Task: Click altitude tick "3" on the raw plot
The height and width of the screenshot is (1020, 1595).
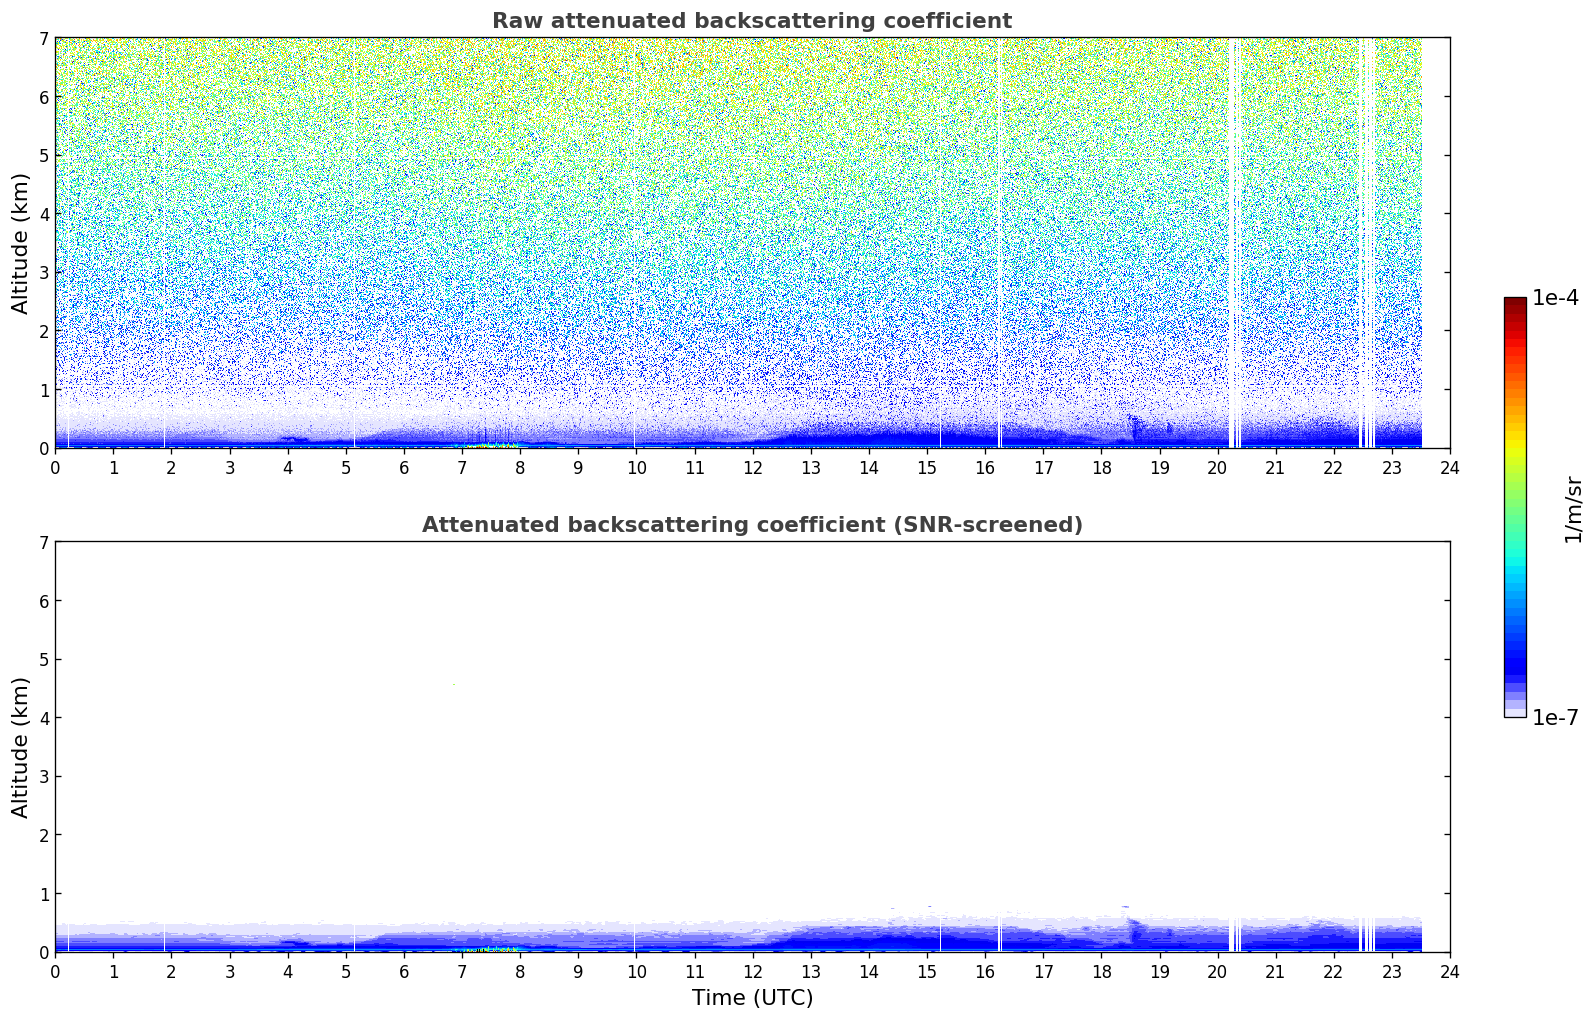Action: [x=43, y=273]
